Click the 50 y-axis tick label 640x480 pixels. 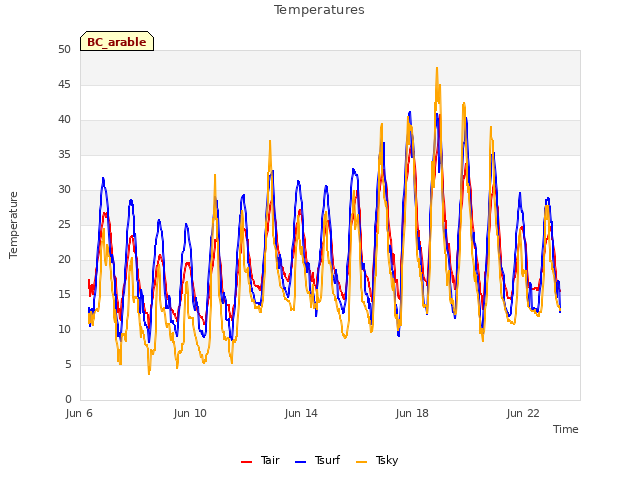(64, 49)
